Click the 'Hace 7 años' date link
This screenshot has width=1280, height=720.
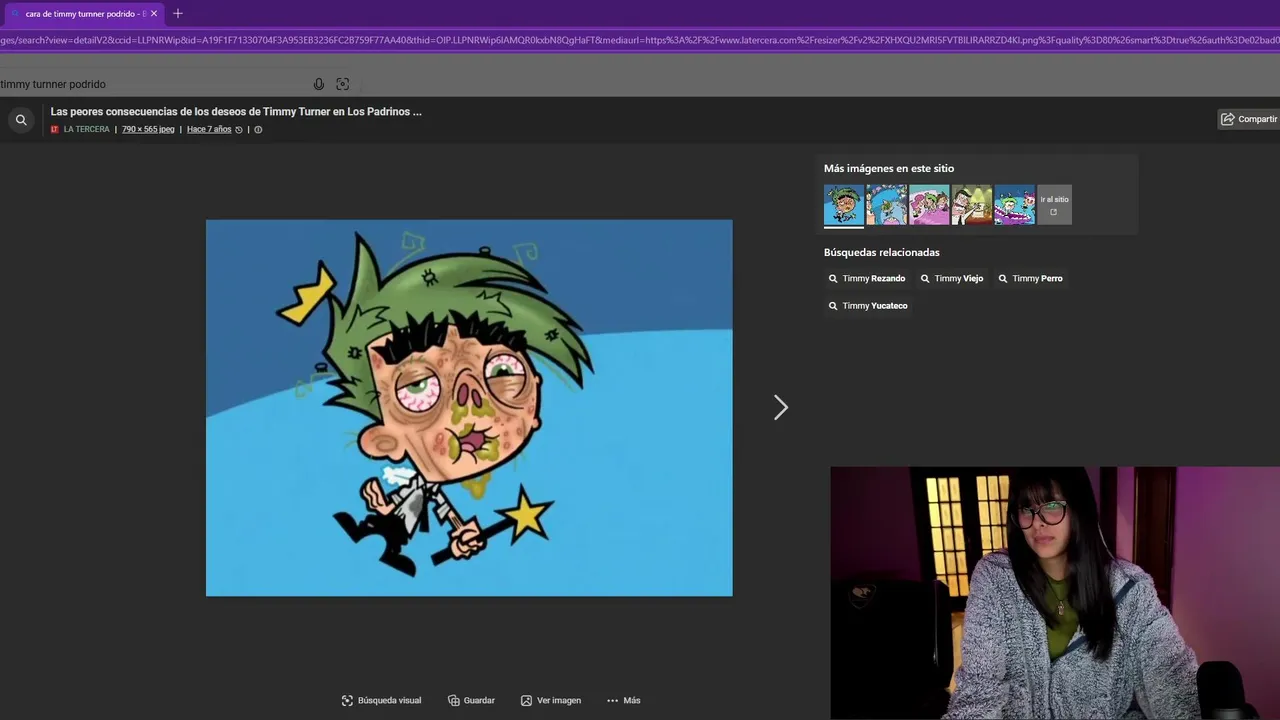209,129
